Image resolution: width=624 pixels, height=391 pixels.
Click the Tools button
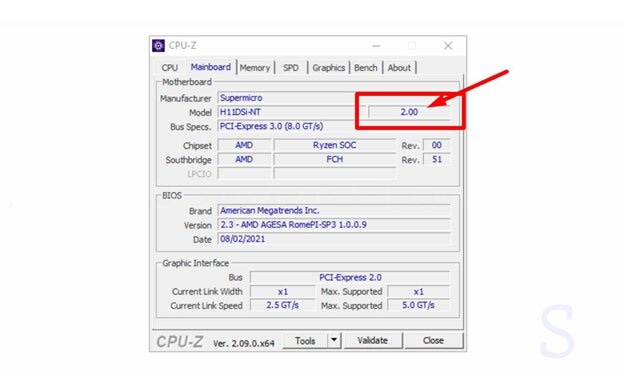pos(305,341)
